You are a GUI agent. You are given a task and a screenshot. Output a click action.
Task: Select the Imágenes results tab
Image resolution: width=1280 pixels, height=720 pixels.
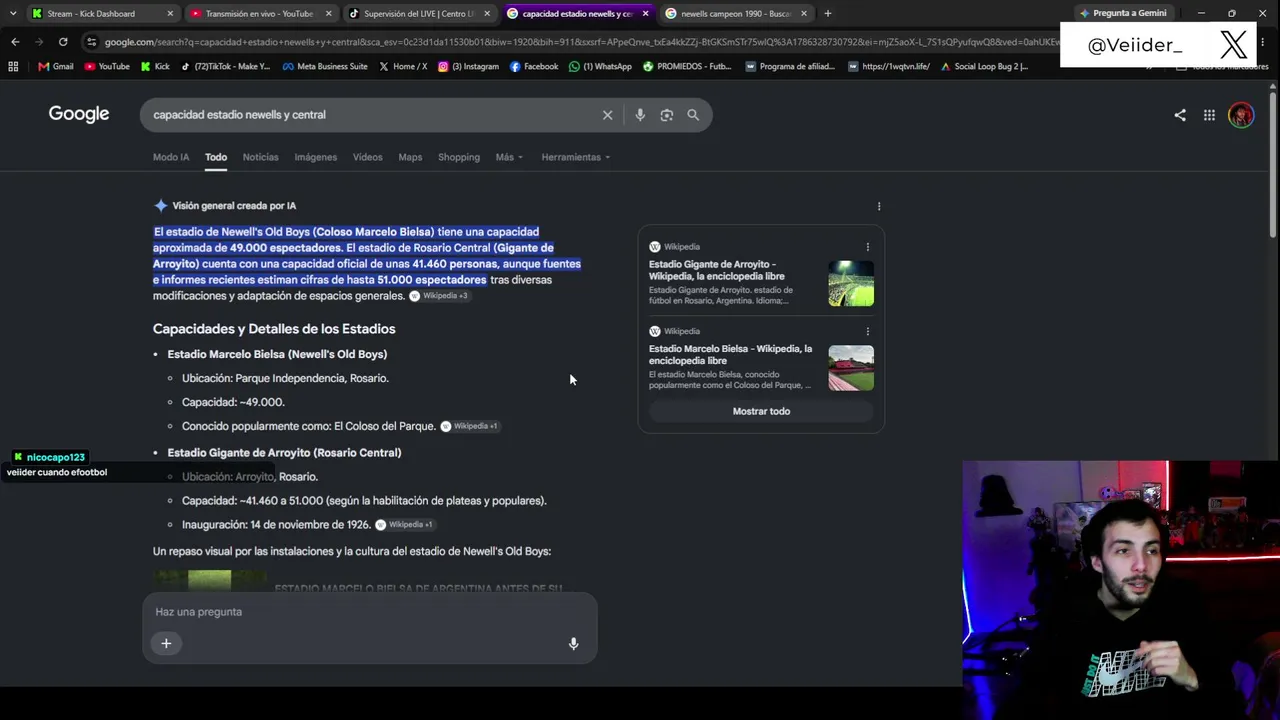pyautogui.click(x=315, y=157)
